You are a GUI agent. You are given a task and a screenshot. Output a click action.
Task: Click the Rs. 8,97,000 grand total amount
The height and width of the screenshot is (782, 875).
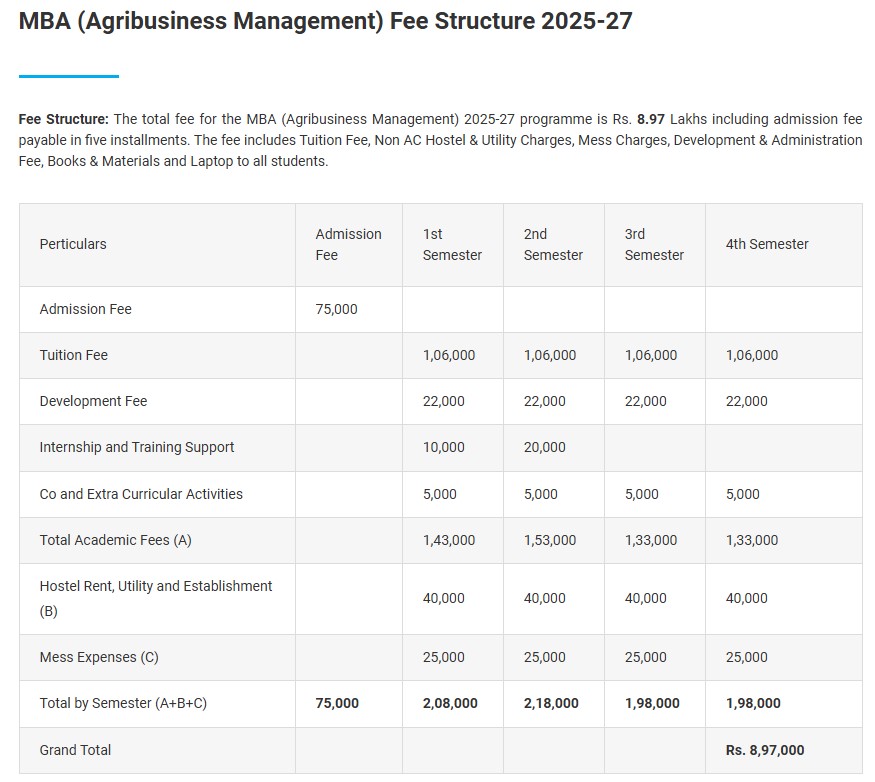[765, 750]
